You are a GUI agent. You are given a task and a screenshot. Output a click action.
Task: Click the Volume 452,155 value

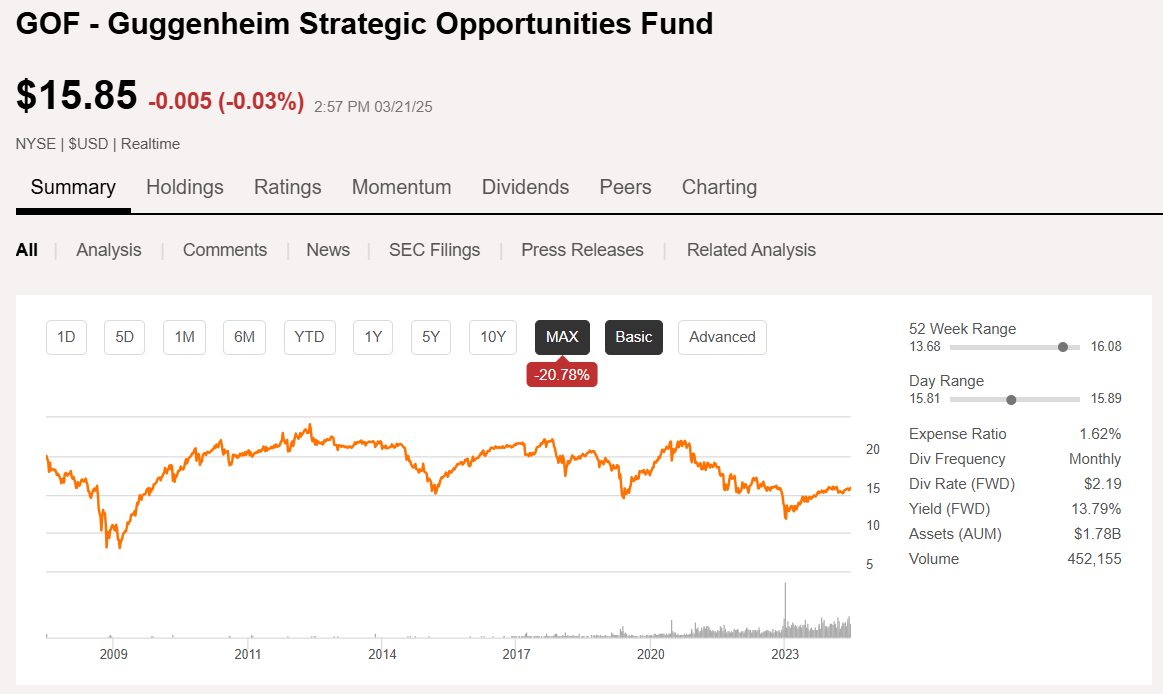point(1094,559)
